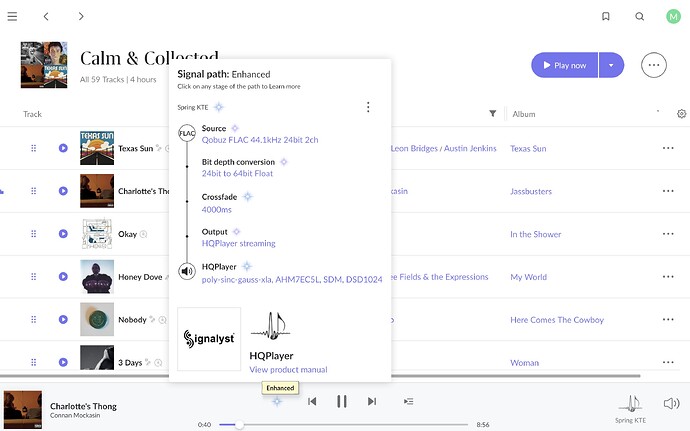Screen dimensions: 690x431
Task: Open the playlist three-dot more options
Action: coord(654,65)
